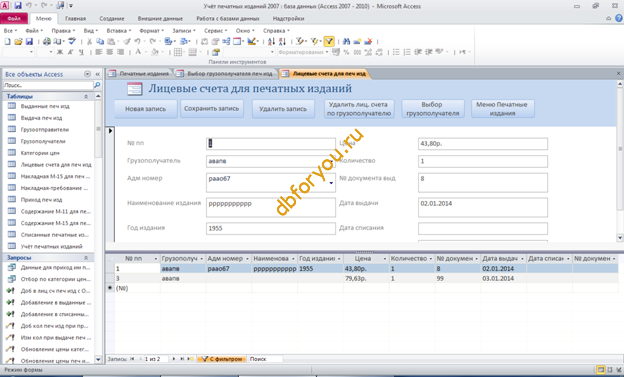Collapse navigation pane with double chevron
The image size is (624, 377).
pos(98,74)
